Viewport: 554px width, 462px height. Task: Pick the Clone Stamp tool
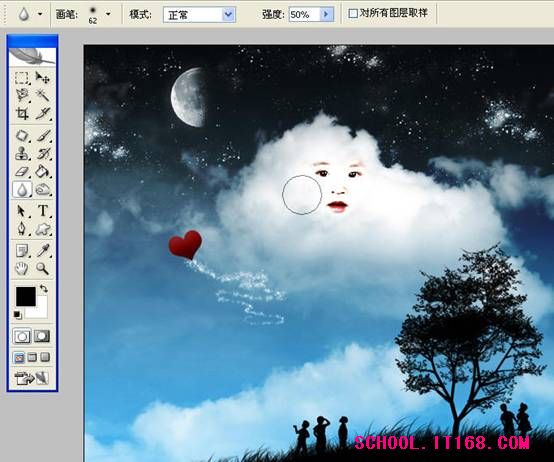pos(22,154)
